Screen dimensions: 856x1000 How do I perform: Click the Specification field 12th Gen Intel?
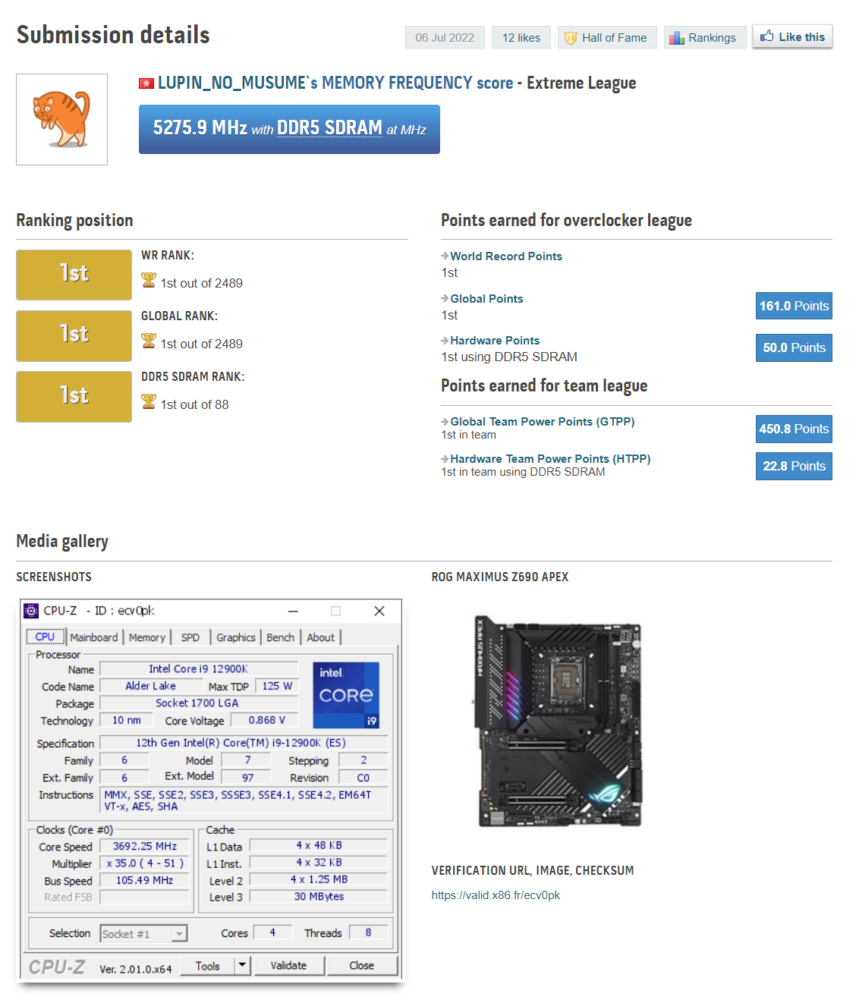coord(244,743)
